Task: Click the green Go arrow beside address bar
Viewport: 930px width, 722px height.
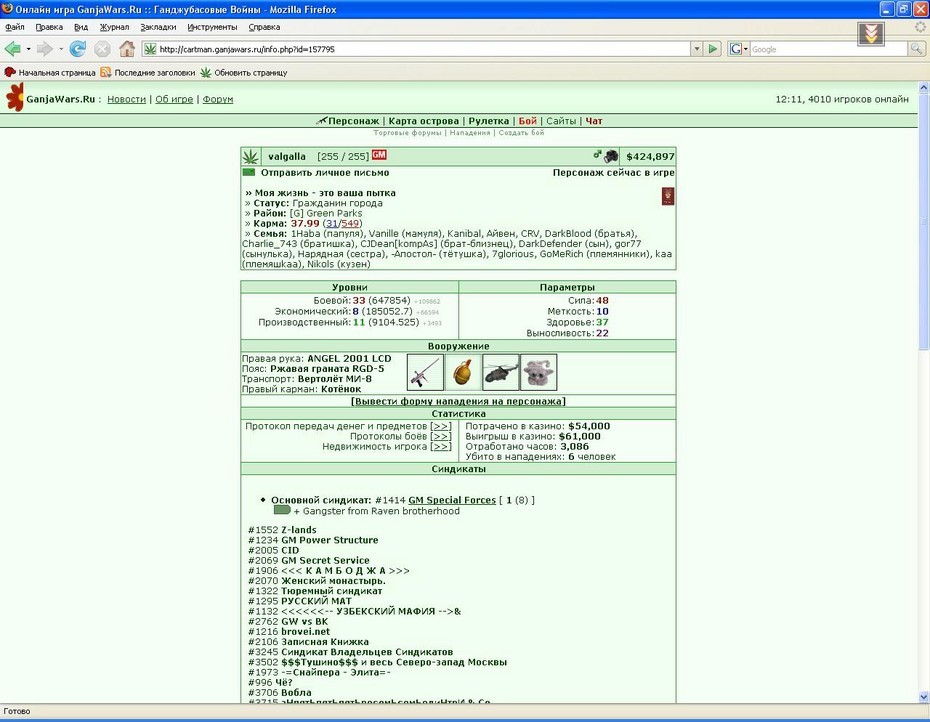Action: 713,49
